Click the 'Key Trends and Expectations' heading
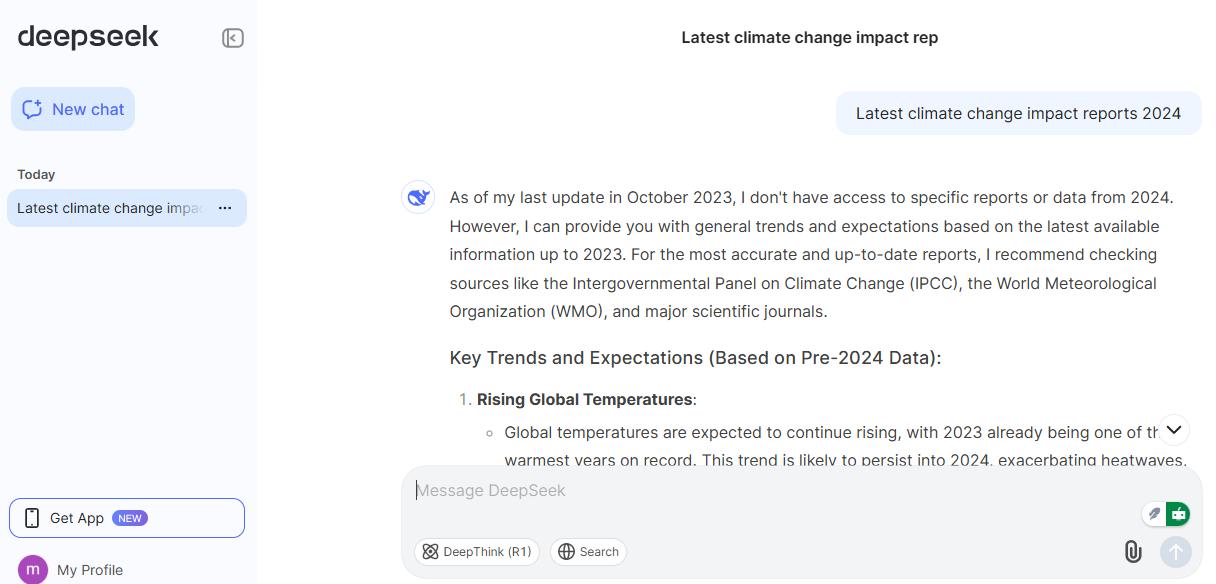This screenshot has height=584, width=1216. [x=695, y=358]
